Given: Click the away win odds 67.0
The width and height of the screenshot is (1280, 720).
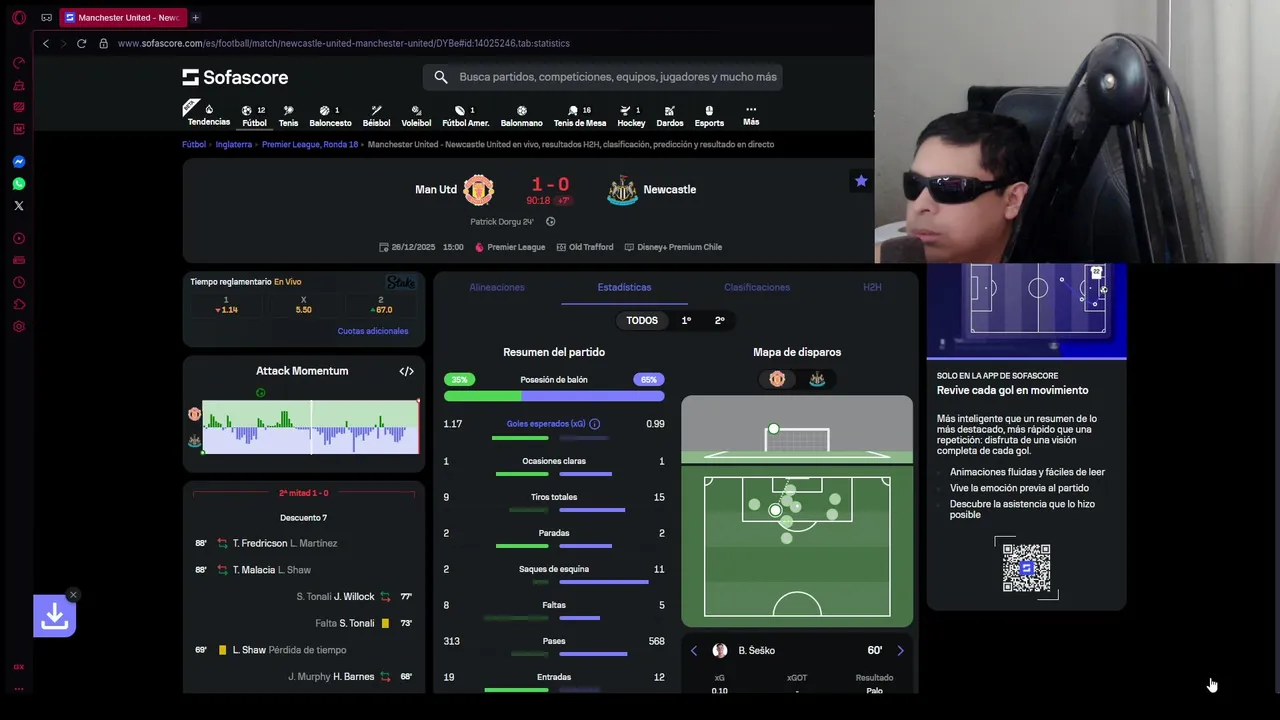Looking at the screenshot, I should click(x=381, y=305).
